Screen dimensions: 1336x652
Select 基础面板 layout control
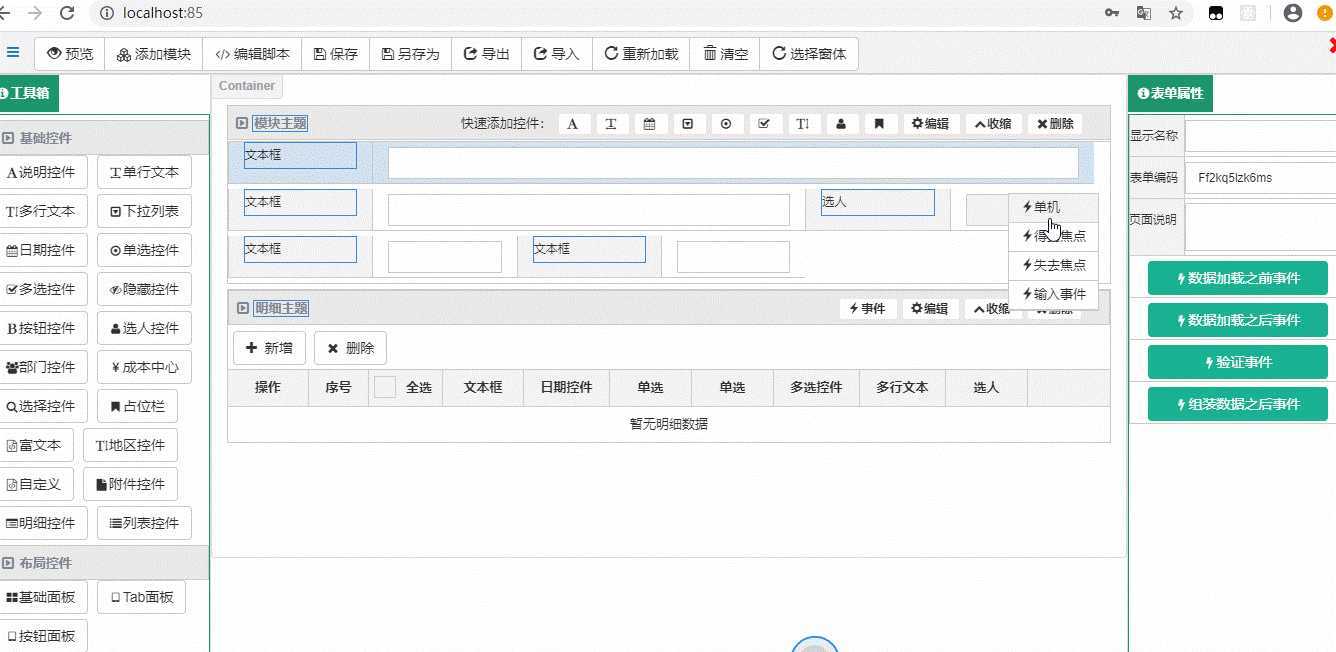click(x=42, y=597)
